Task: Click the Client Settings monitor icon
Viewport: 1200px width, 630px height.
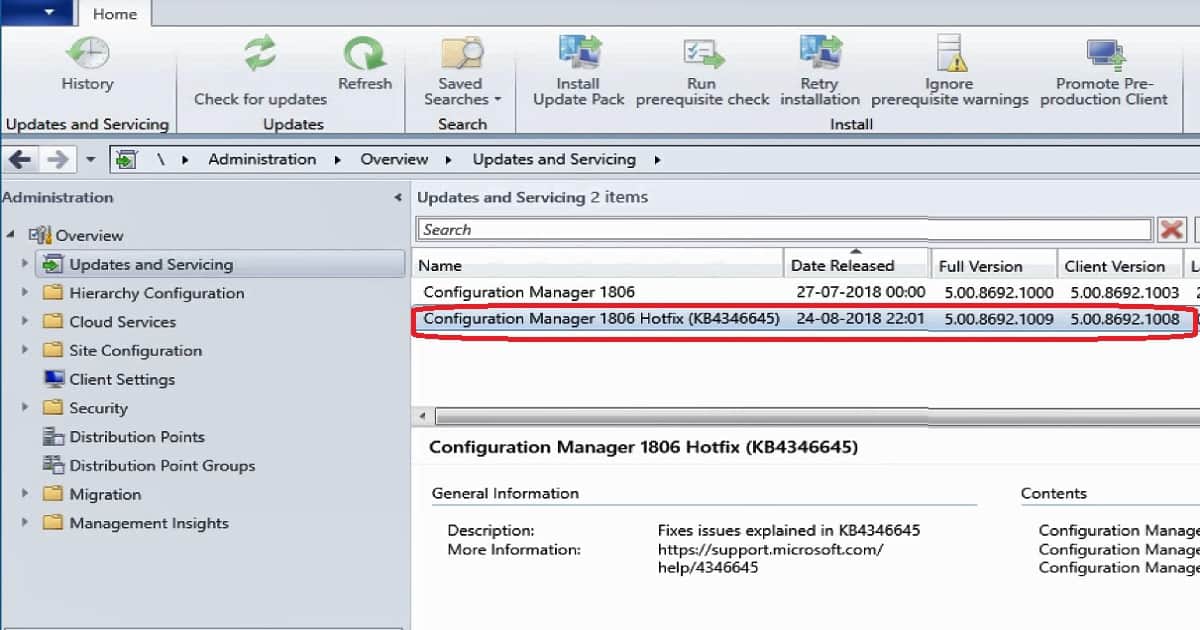Action: pos(53,379)
